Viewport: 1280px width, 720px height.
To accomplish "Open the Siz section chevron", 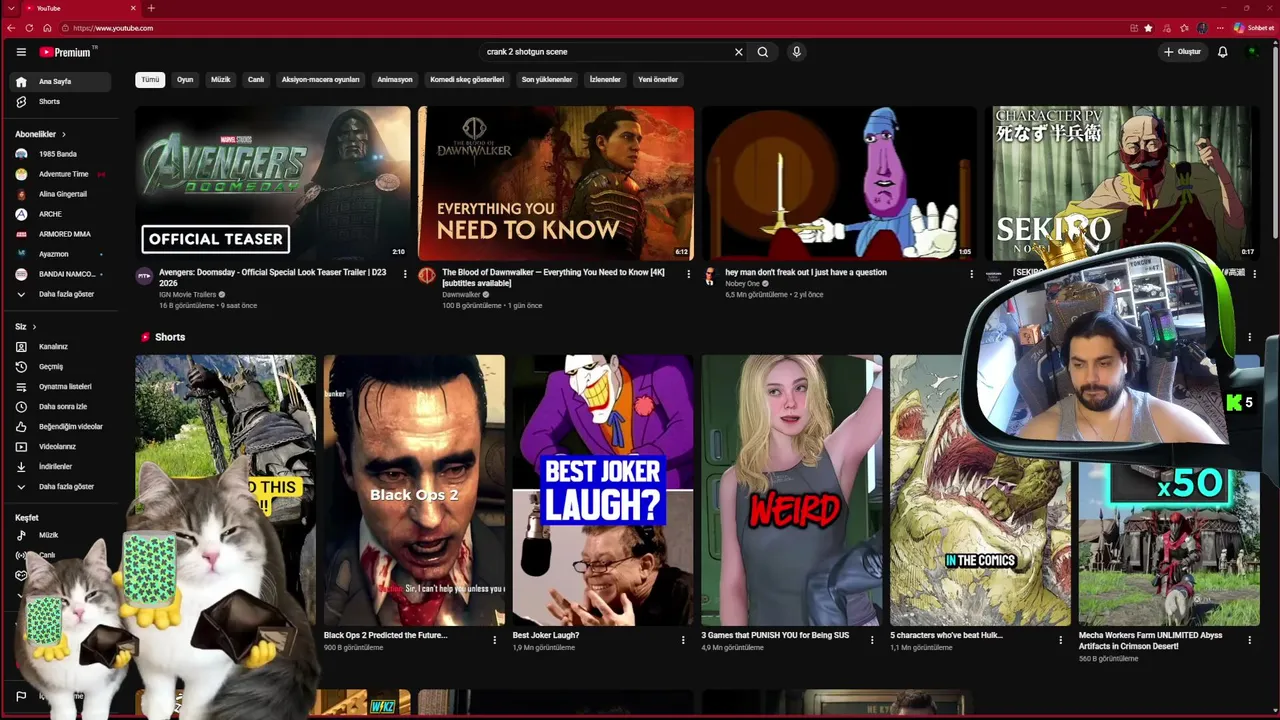I will coord(34,327).
